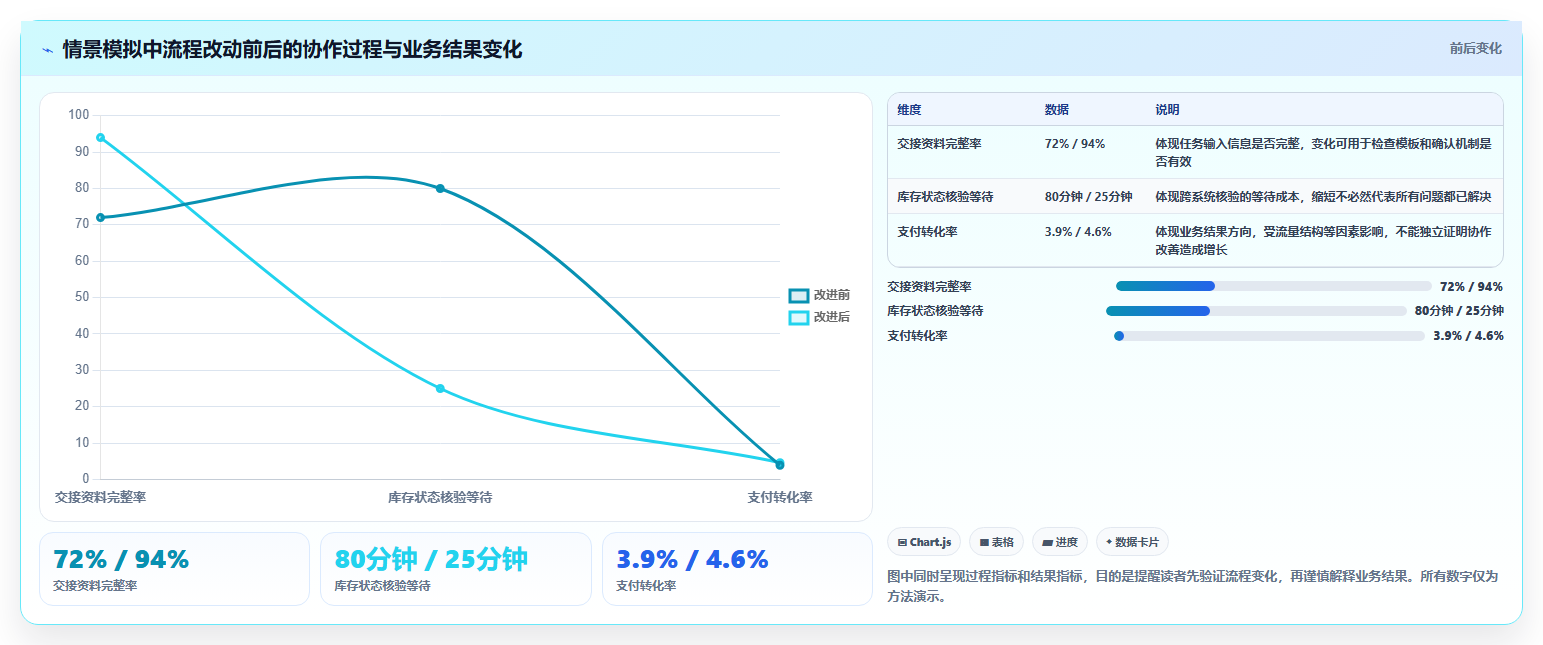The height and width of the screenshot is (645, 1543).
Task: Click the 改进前 data point at 80
Action: [440, 188]
